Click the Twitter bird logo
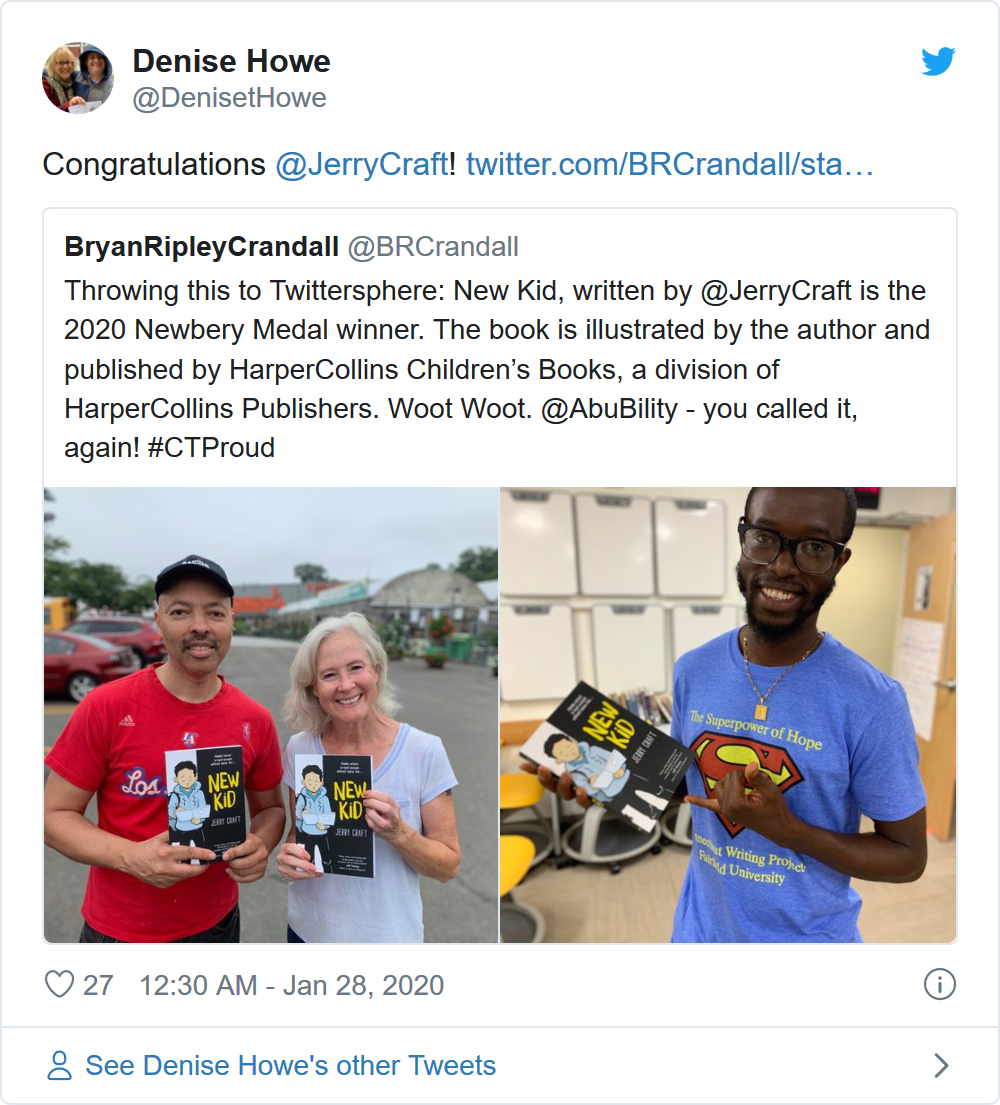Image resolution: width=1000 pixels, height=1105 pixels. click(x=938, y=61)
